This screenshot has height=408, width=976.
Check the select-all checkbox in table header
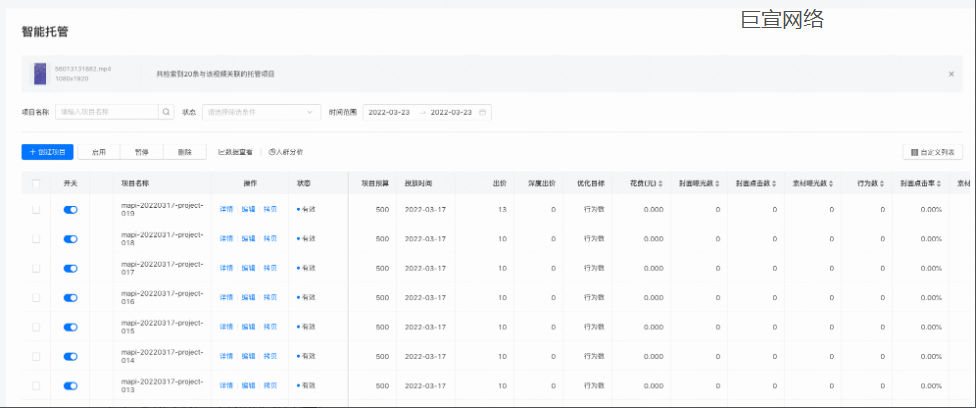(36, 184)
